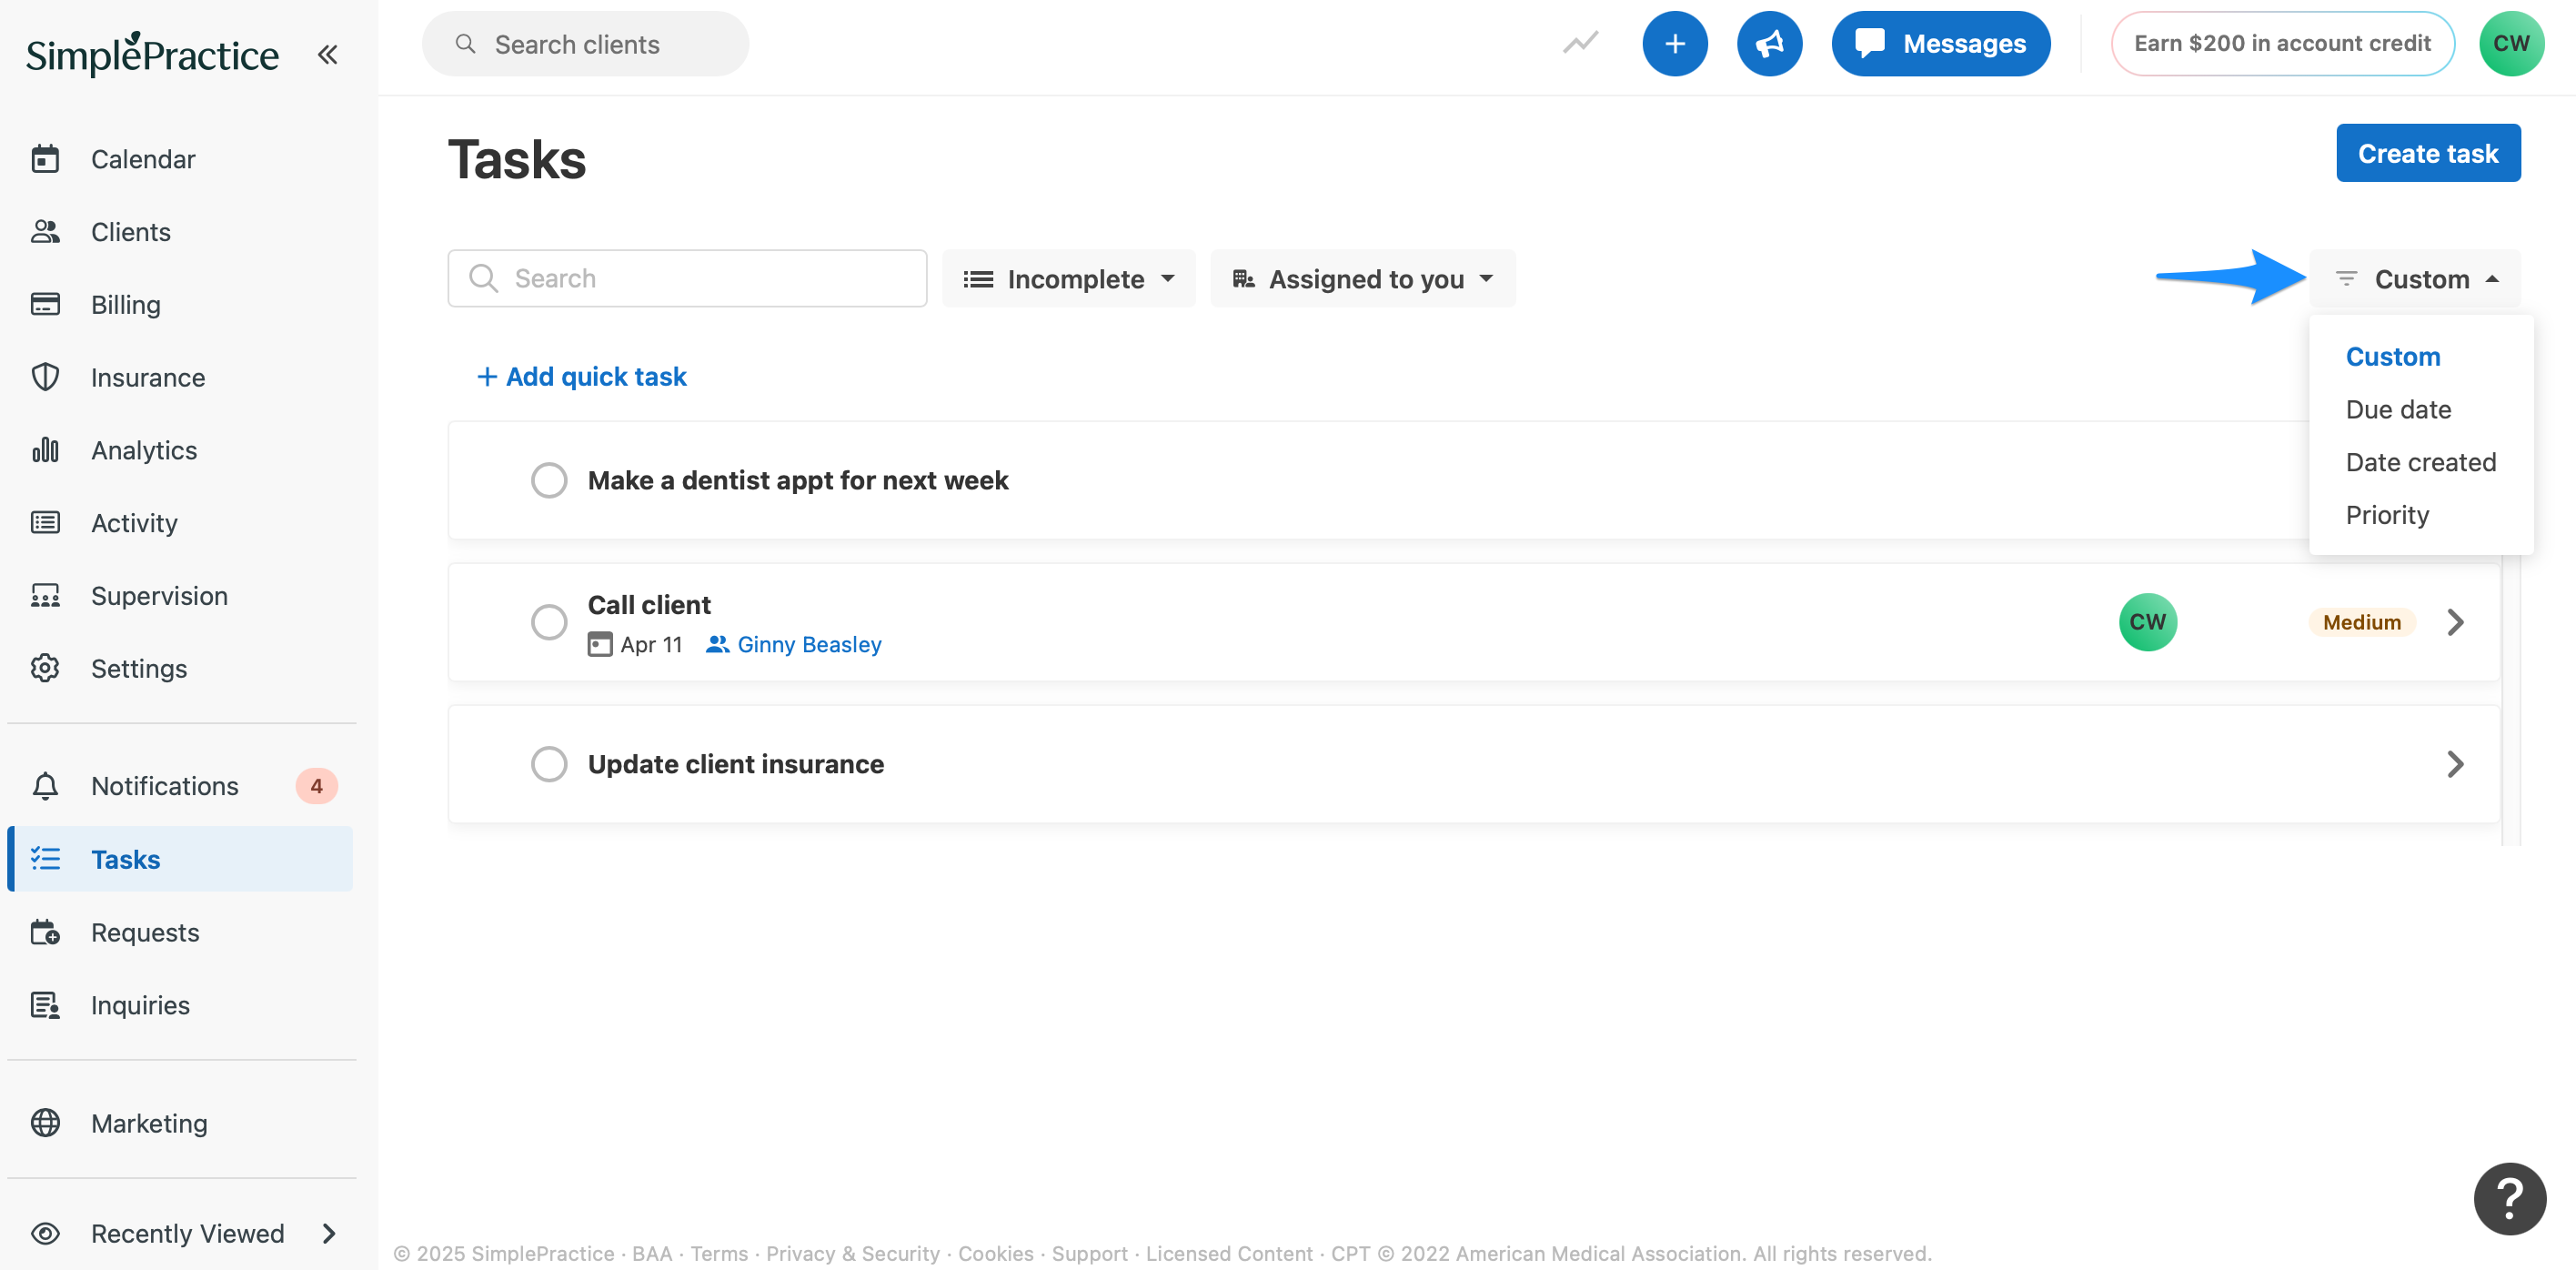Viewport: 2576px width, 1270px height.
Task: Click the Billing card icon
Action: click(45, 304)
